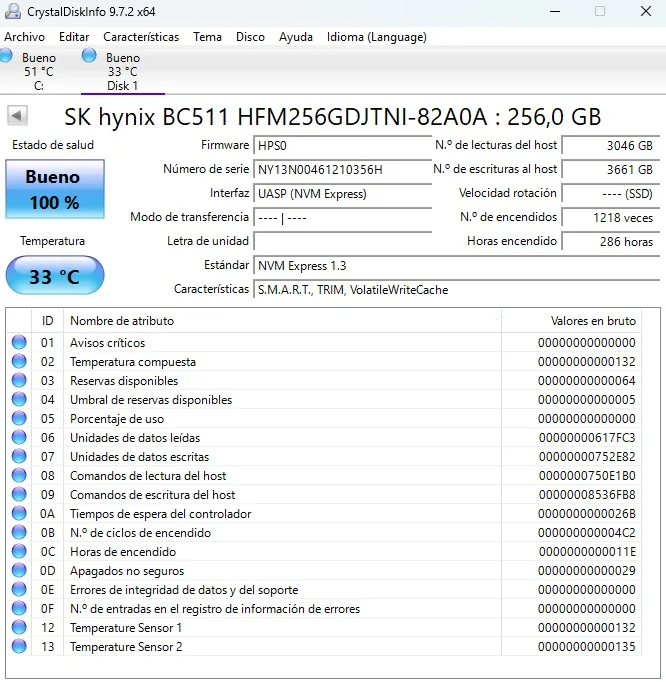Click the Nombre de atributo column header
The height and width of the screenshot is (682, 666).
click(x=282, y=321)
